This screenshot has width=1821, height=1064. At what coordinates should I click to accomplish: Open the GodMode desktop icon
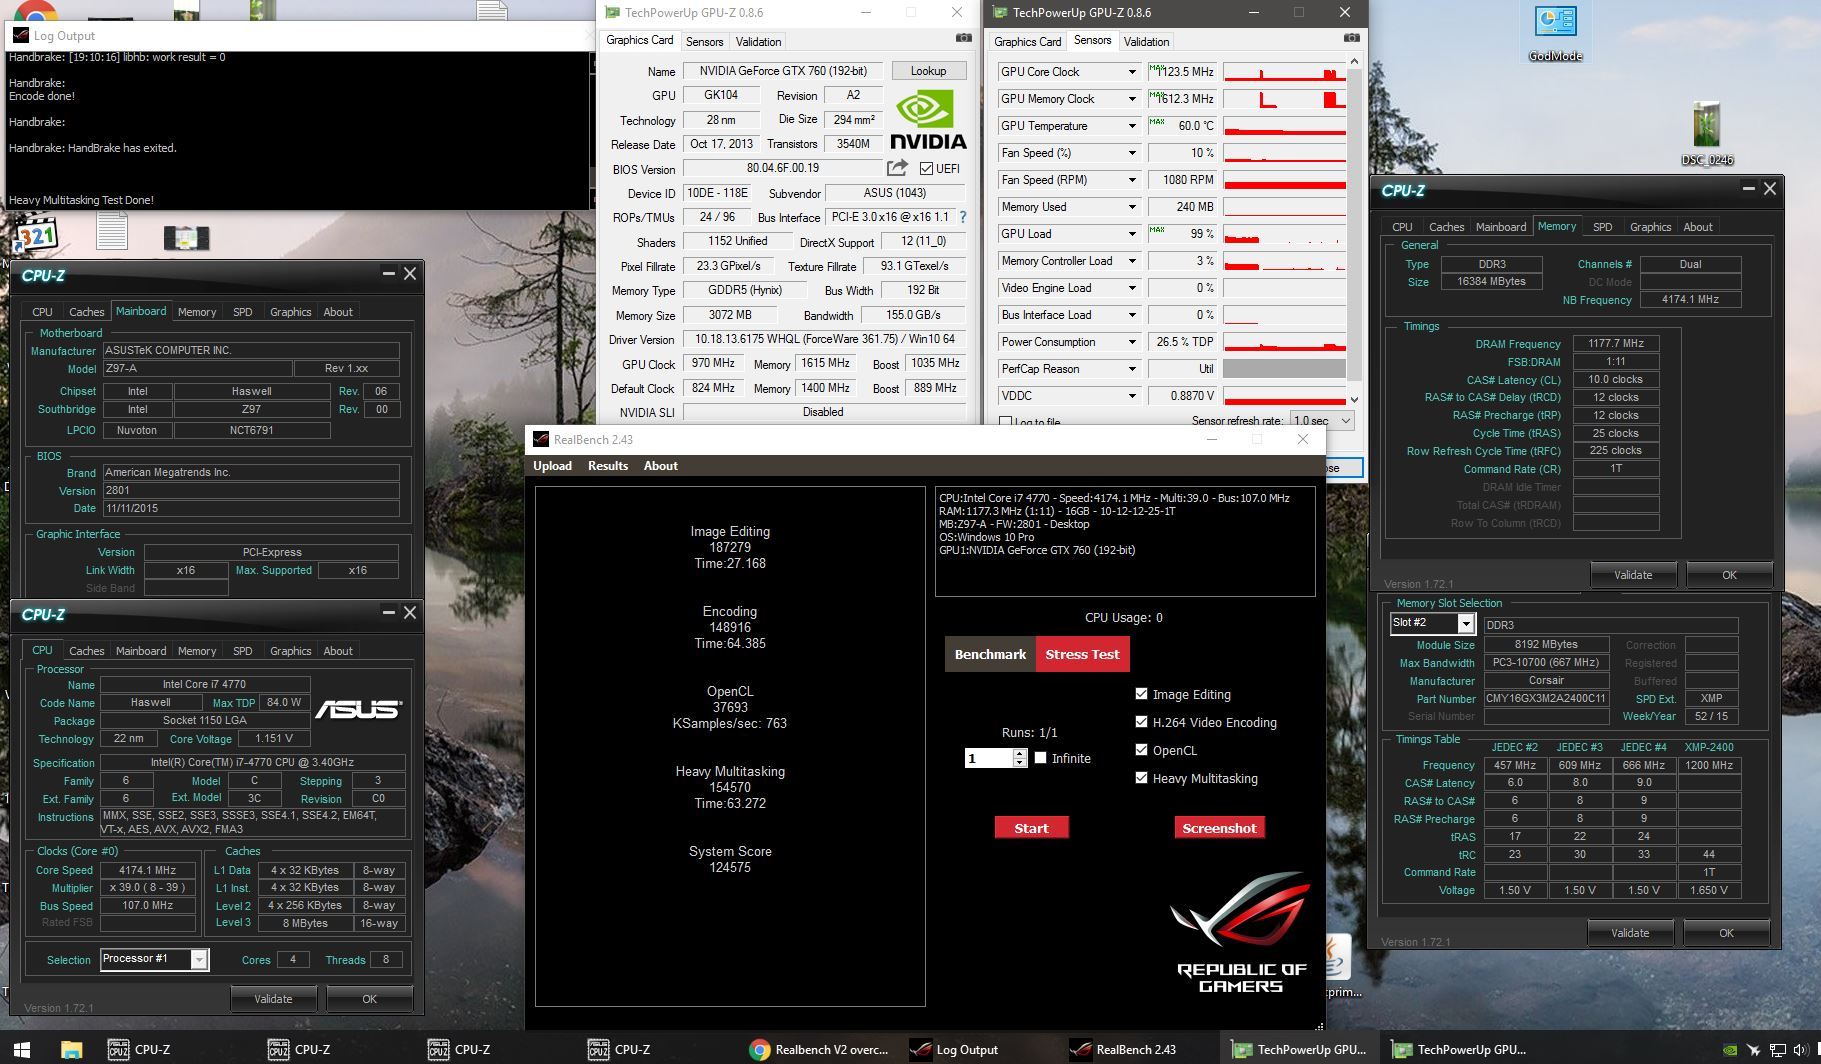coord(1555,33)
